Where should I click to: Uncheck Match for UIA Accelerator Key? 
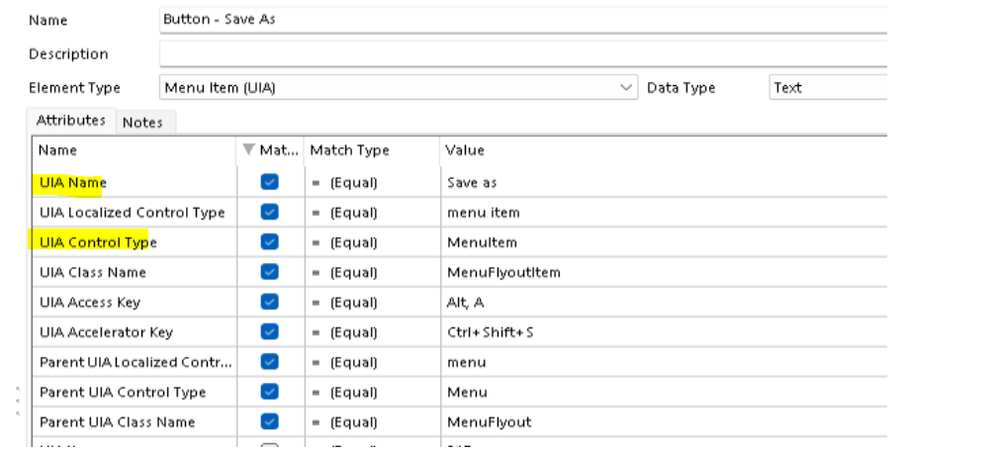[269, 332]
